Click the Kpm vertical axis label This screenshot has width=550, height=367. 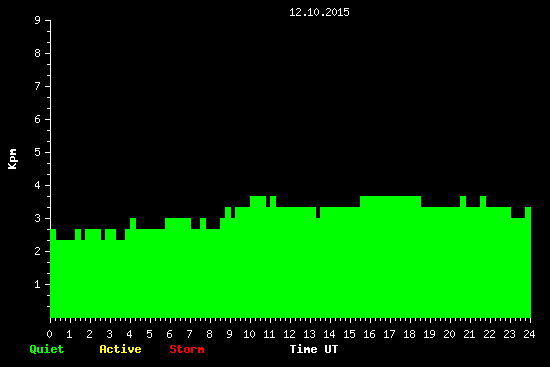(x=13, y=159)
